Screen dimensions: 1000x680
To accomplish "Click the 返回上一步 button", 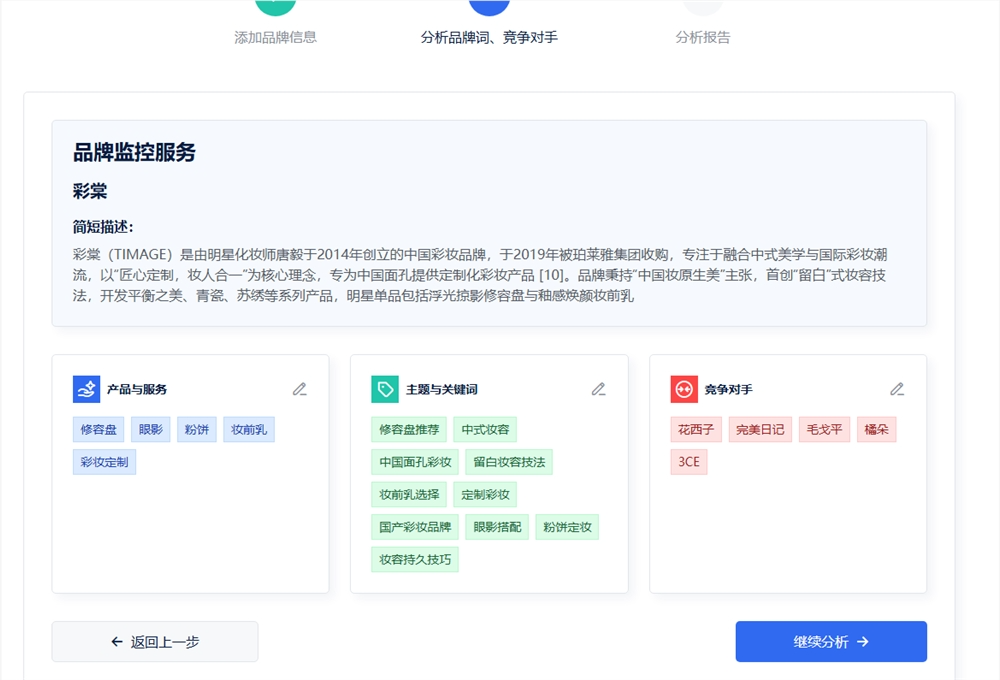I will (x=154, y=641).
